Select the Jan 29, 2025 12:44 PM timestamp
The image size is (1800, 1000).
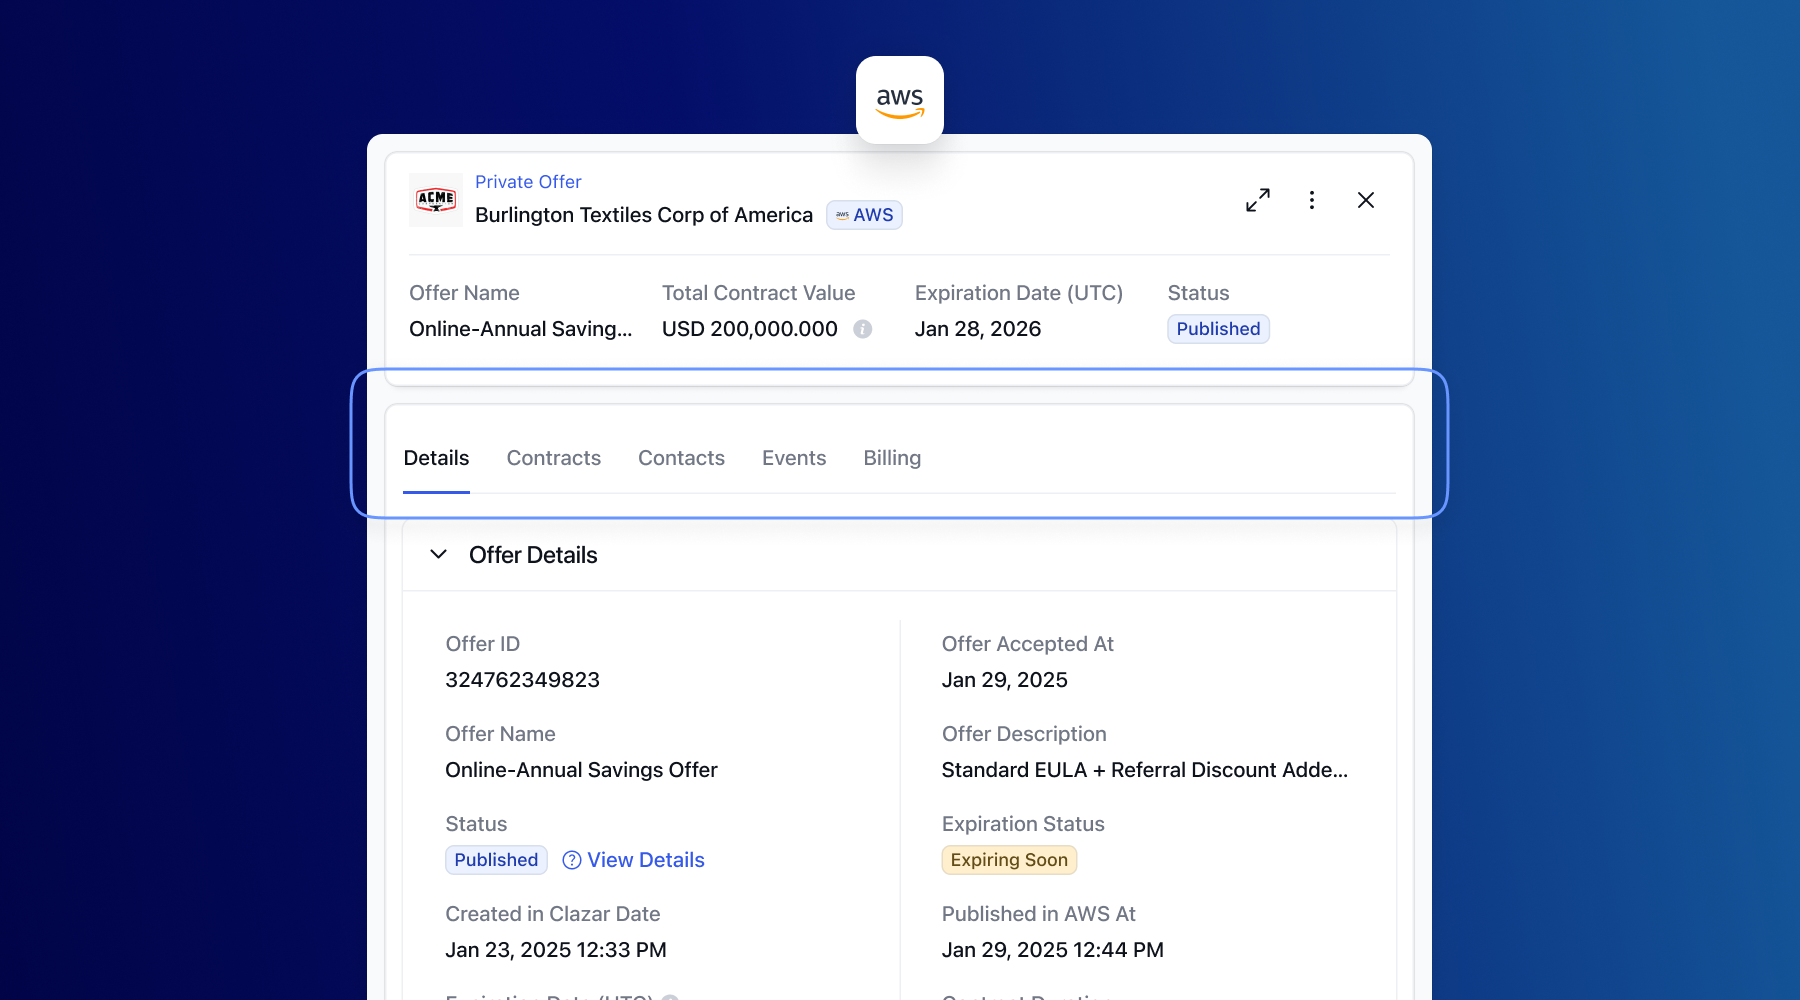pyautogui.click(x=1053, y=950)
